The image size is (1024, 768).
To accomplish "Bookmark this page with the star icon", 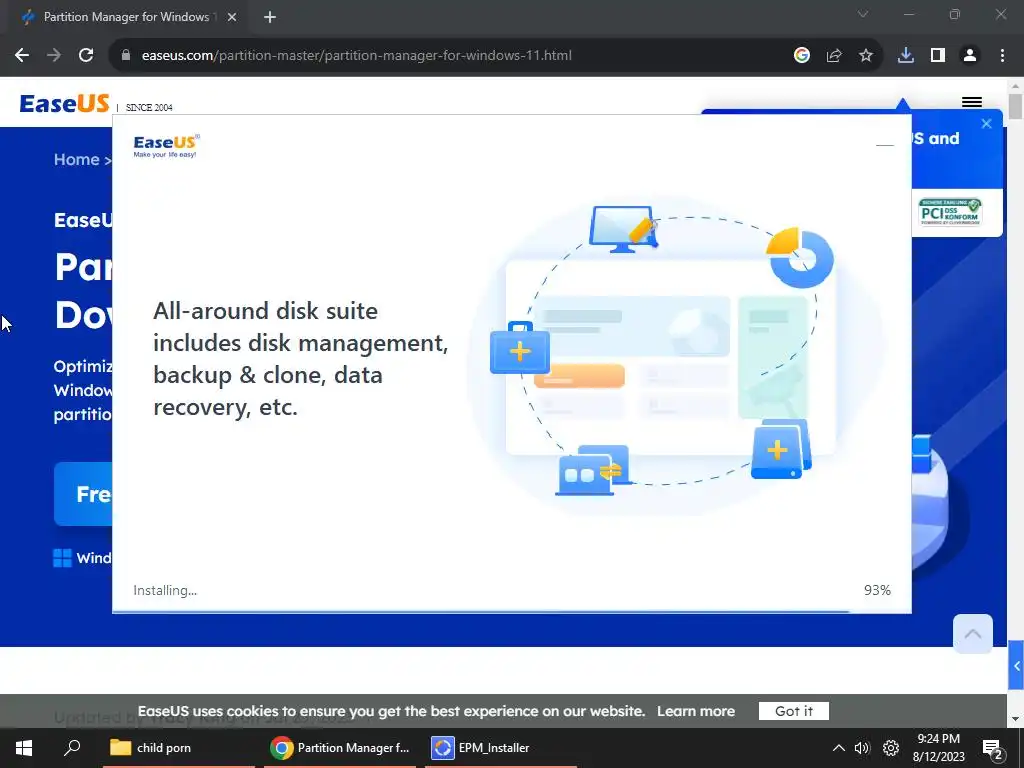I will coord(866,56).
